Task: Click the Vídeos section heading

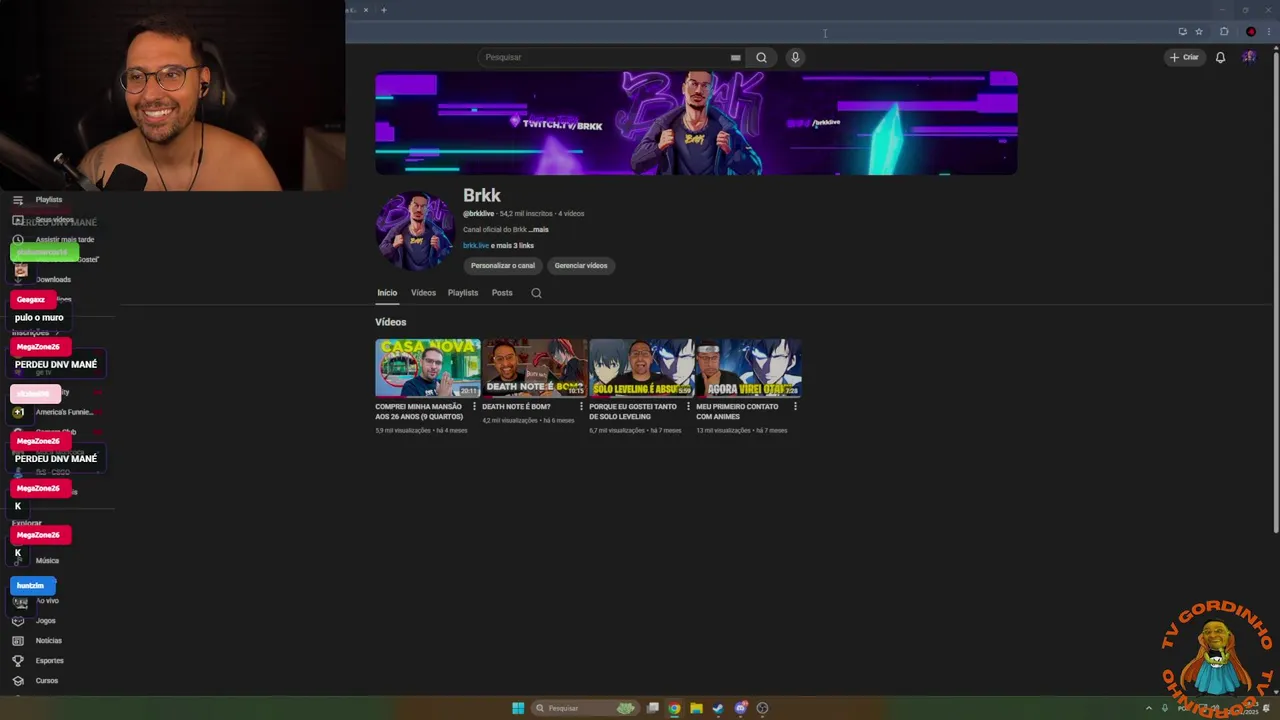Action: 391,322
